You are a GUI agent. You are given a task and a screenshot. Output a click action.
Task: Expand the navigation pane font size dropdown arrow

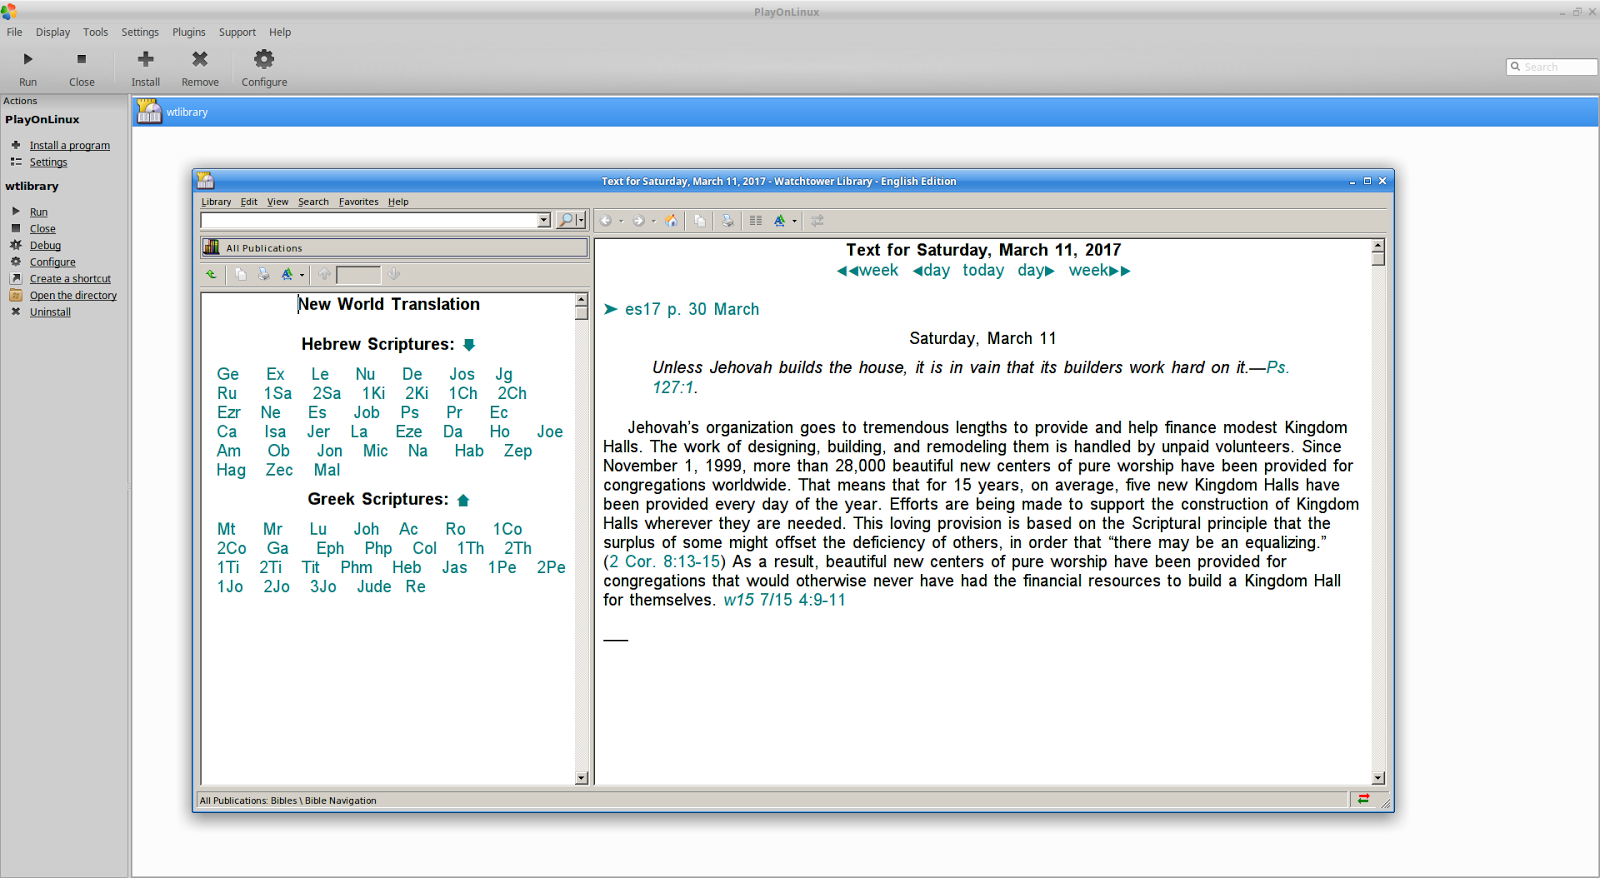tap(302, 275)
